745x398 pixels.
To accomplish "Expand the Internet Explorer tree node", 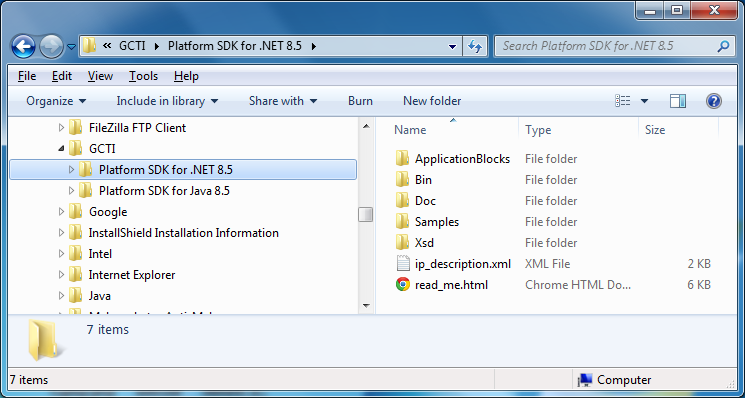I will [x=61, y=275].
